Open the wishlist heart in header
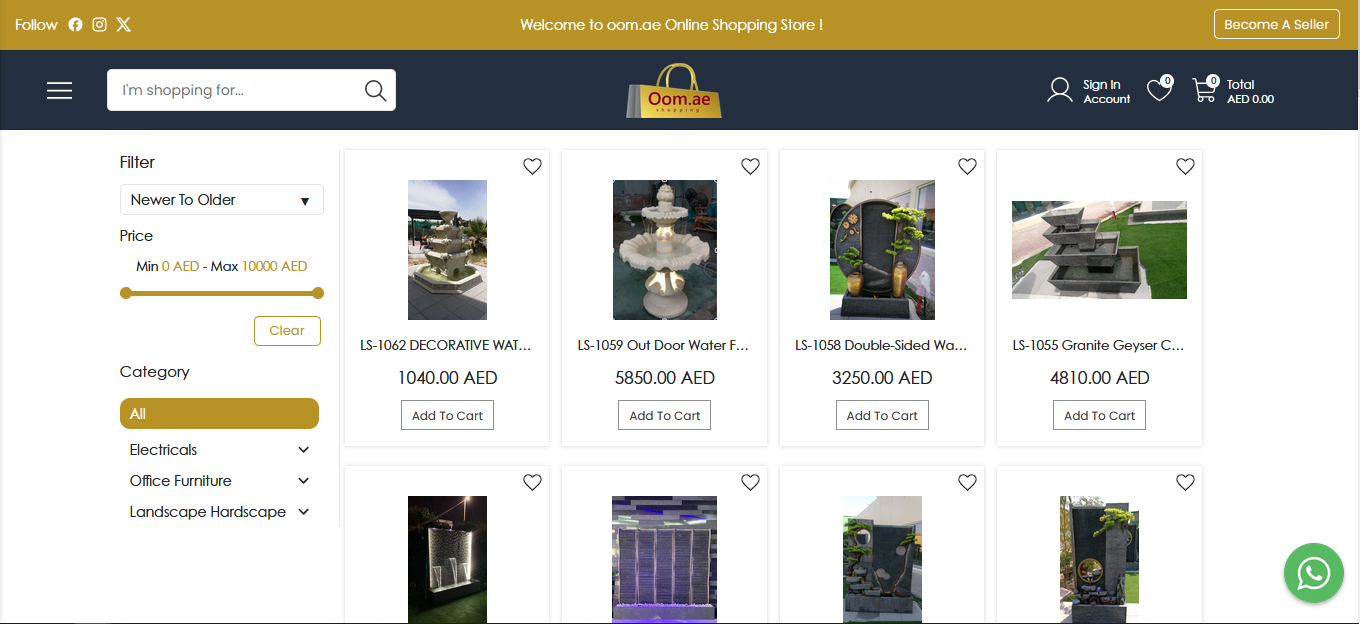This screenshot has width=1362, height=624. (1159, 90)
